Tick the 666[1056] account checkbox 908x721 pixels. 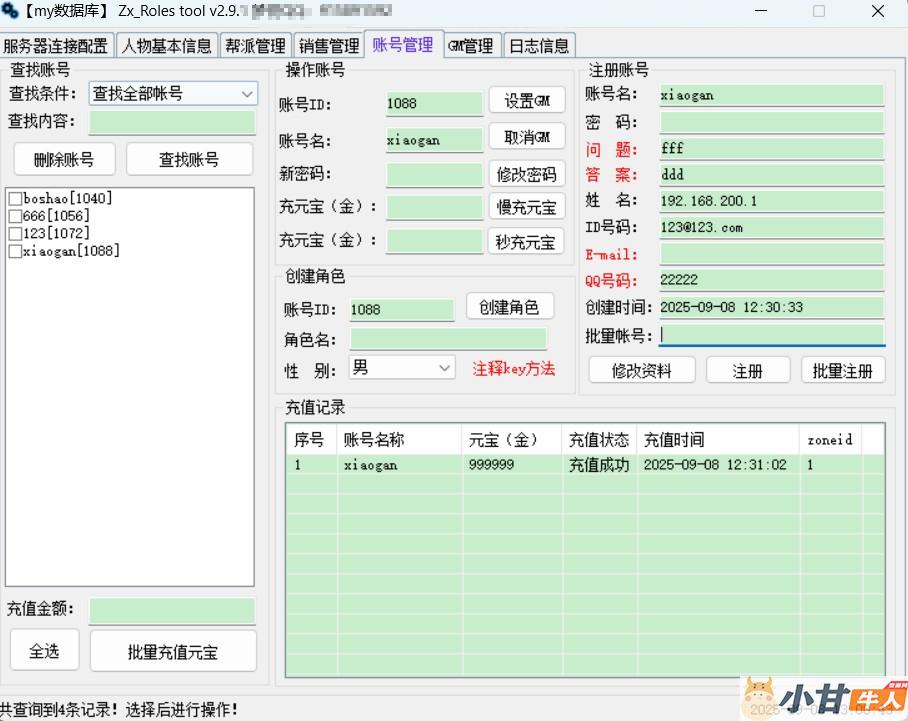point(15,216)
